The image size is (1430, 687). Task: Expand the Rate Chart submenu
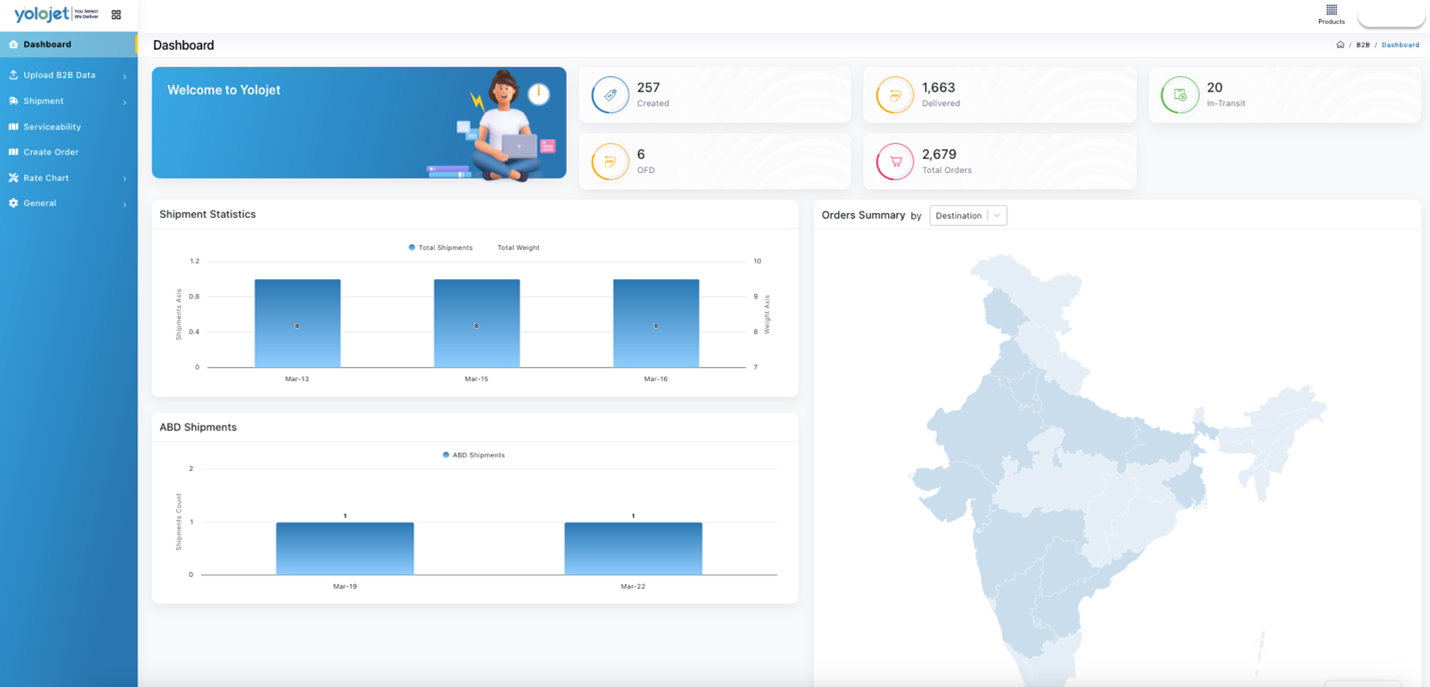(66, 178)
